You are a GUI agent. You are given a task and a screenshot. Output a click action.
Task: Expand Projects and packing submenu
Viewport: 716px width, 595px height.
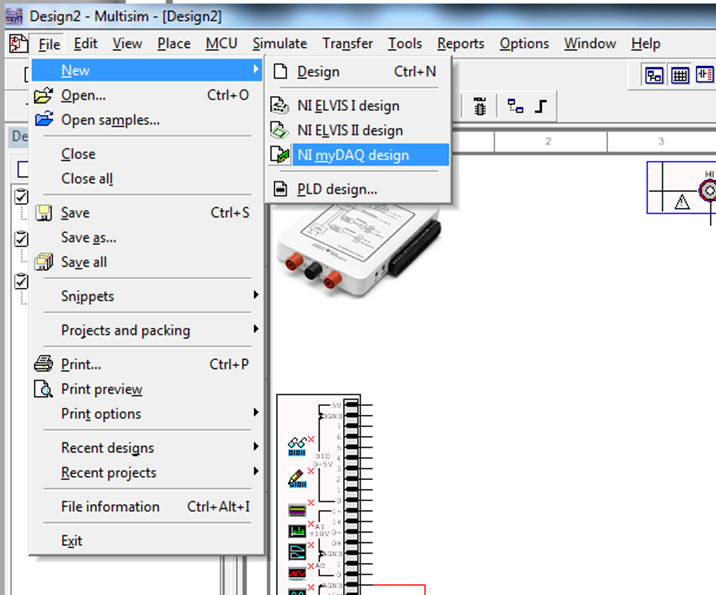[x=147, y=329]
